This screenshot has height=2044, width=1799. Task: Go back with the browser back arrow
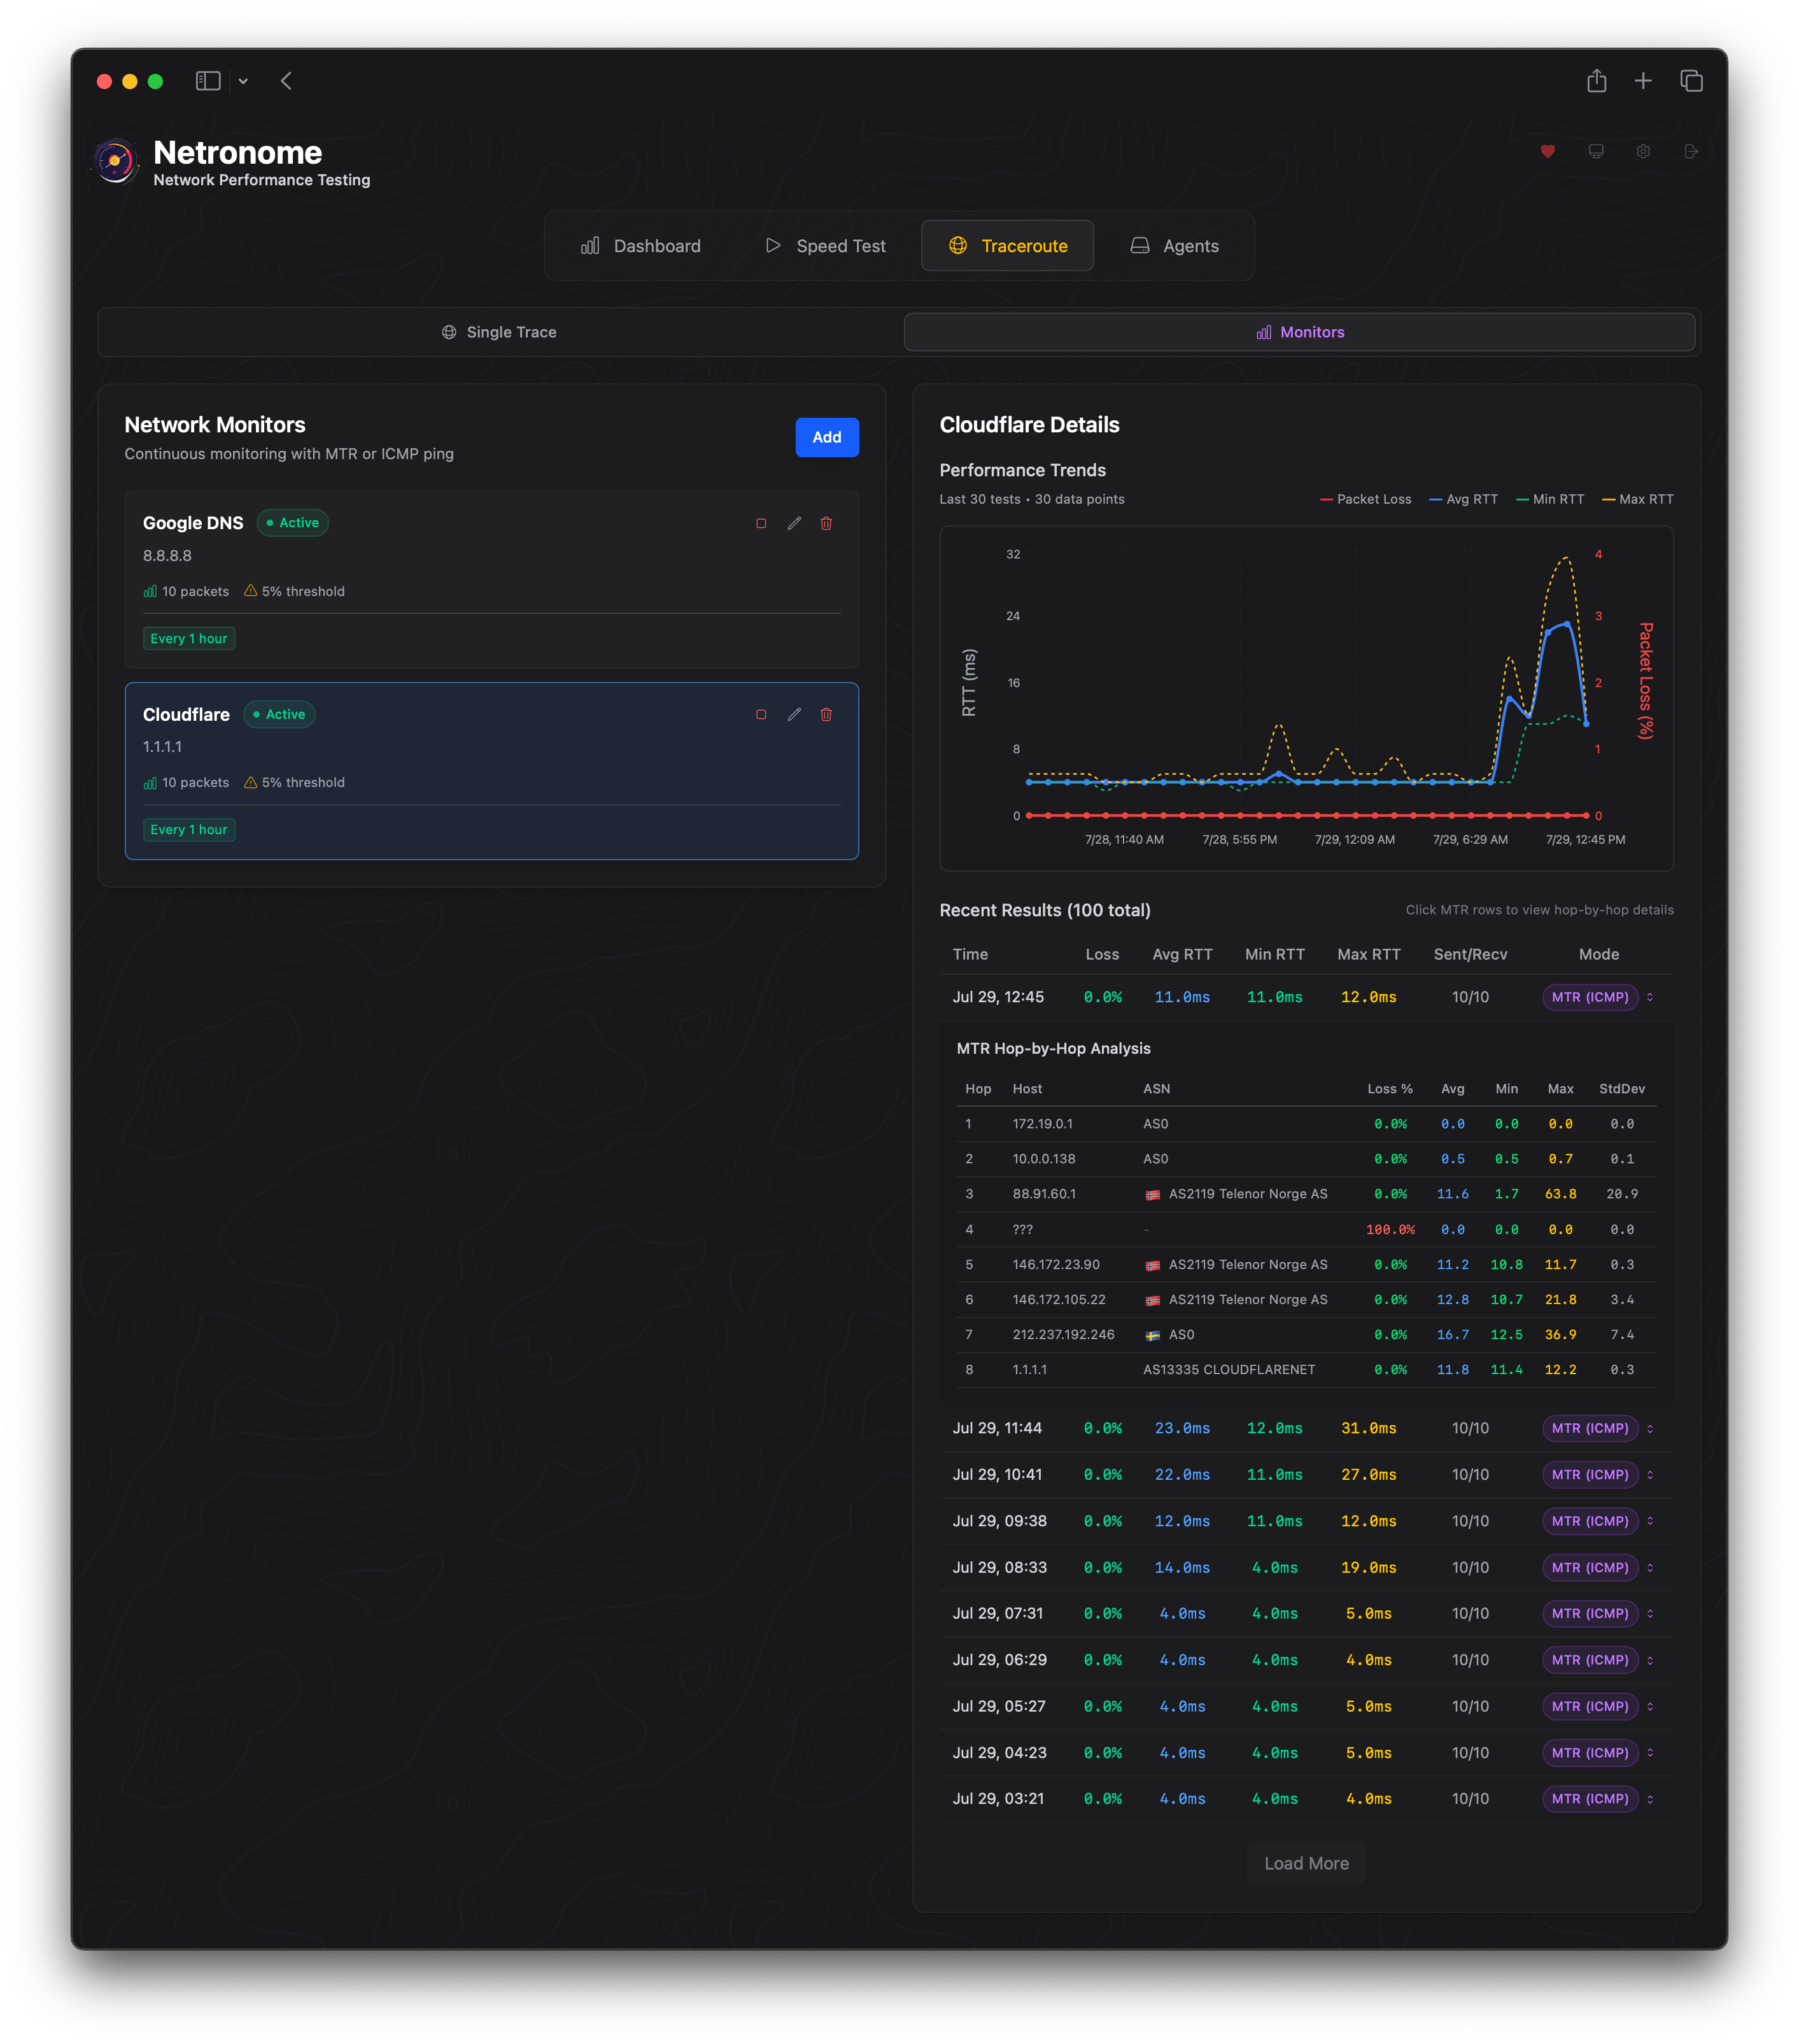coord(286,81)
